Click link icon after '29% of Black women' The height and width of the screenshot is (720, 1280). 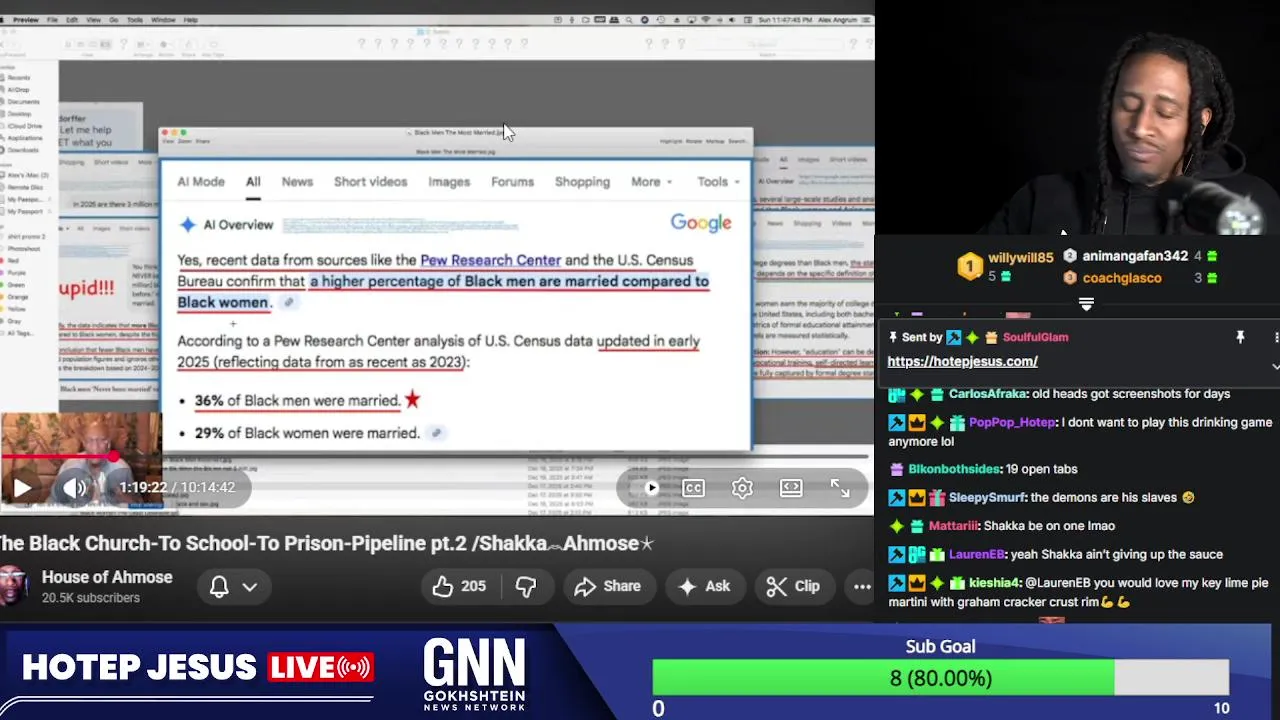[x=436, y=433]
